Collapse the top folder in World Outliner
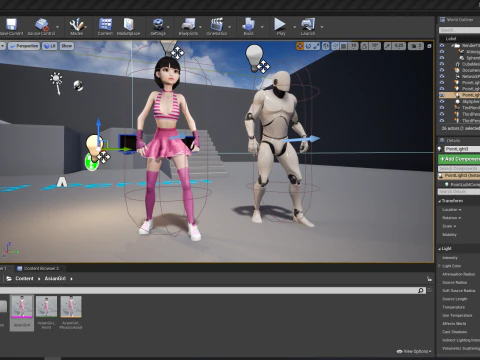 453,45
